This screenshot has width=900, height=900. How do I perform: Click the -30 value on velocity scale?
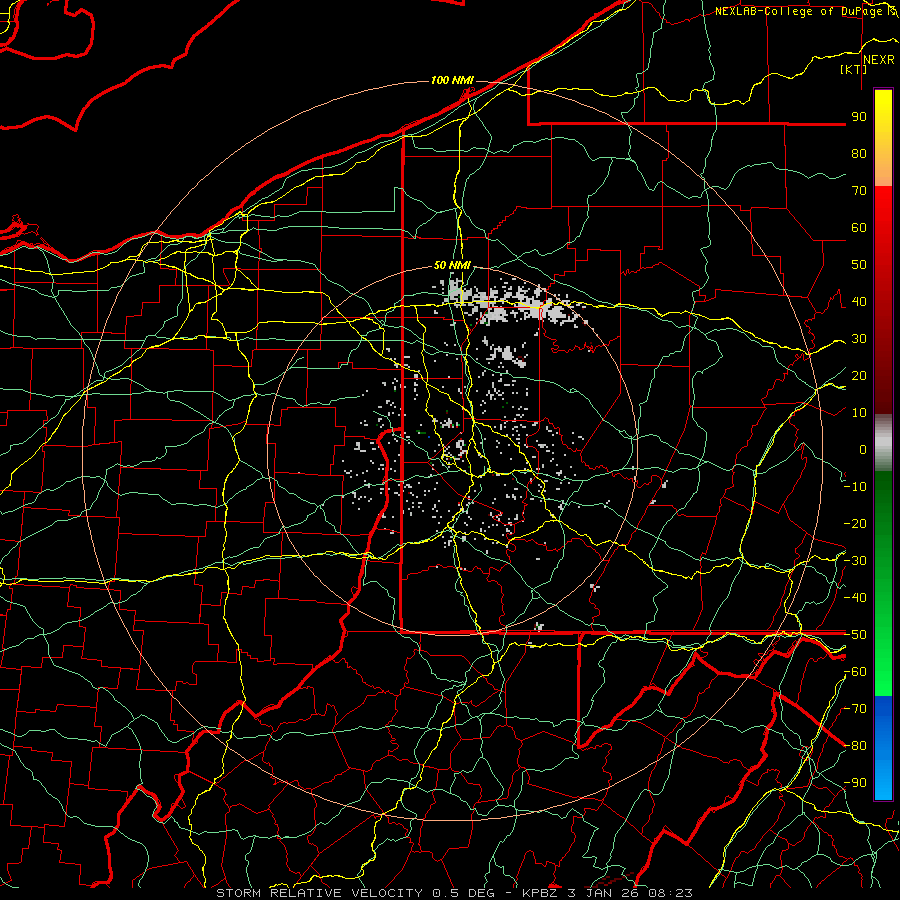tap(855, 561)
